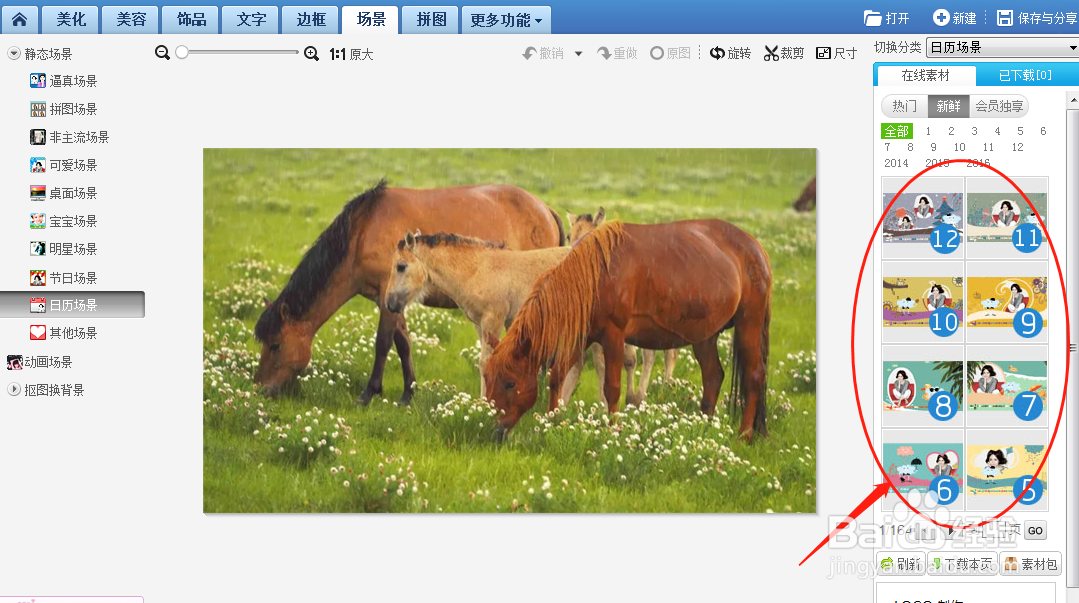Image resolution: width=1079 pixels, height=603 pixels.
Task: Click the 尺寸 resize tool
Action: click(x=836, y=53)
